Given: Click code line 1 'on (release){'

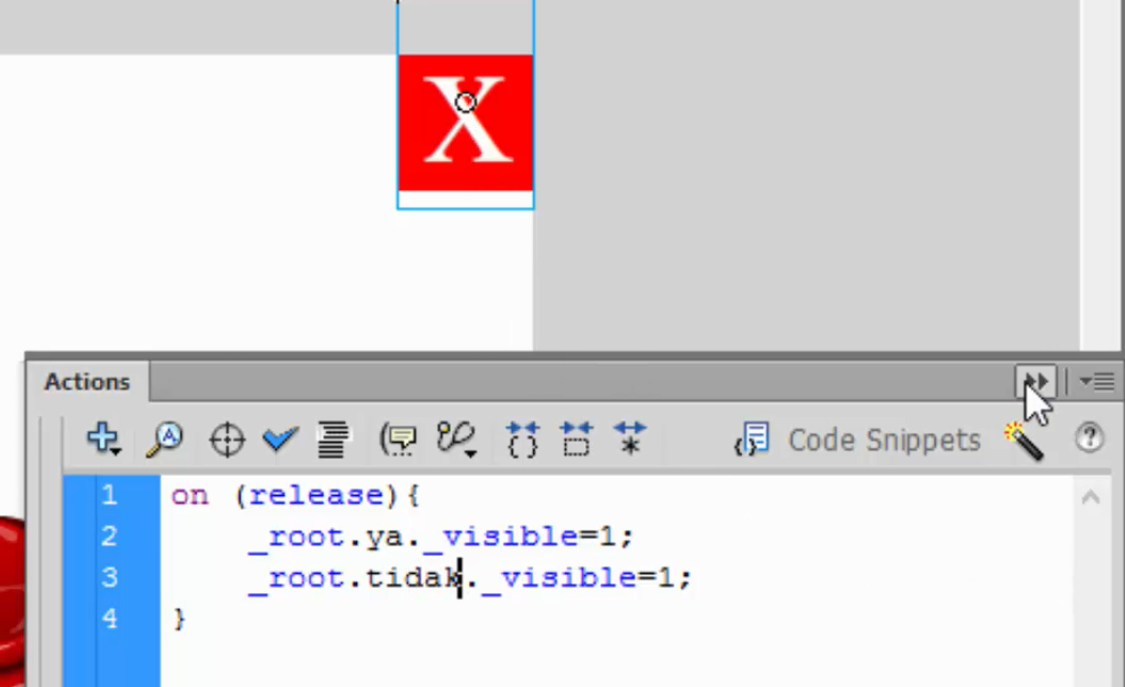Looking at the screenshot, I should 296,496.
